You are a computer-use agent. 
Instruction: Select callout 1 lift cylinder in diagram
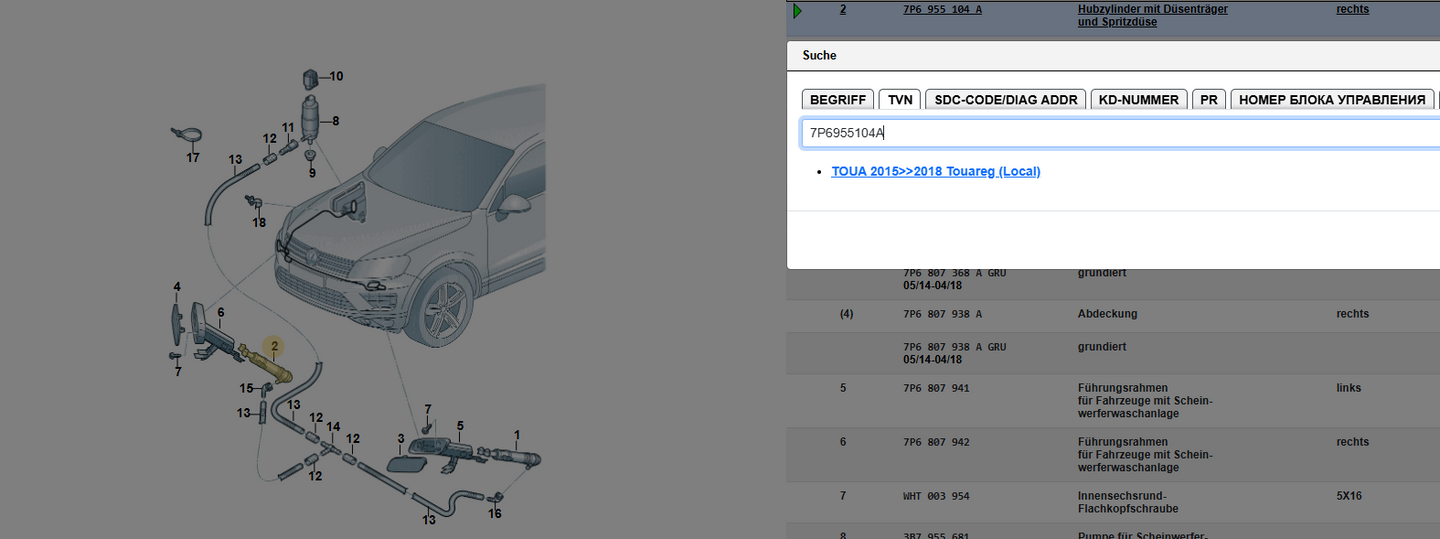pos(517,435)
